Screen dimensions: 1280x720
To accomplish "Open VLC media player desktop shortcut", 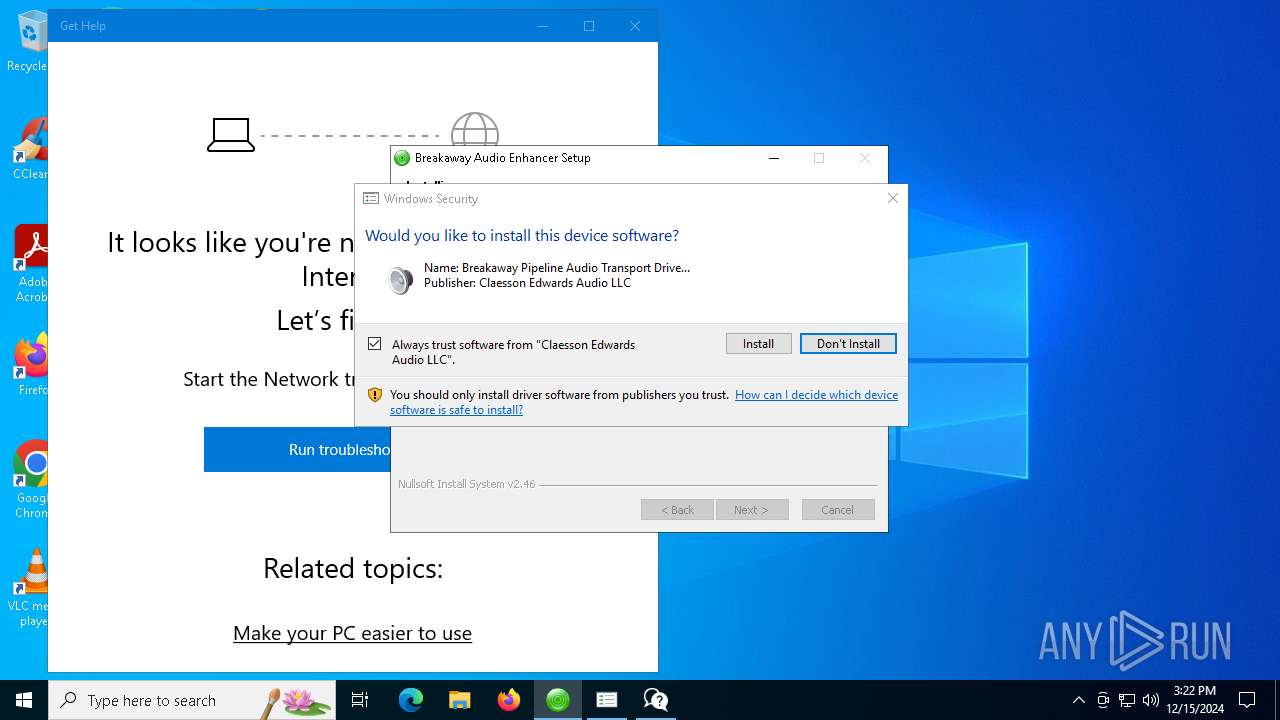I will pyautogui.click(x=30, y=588).
